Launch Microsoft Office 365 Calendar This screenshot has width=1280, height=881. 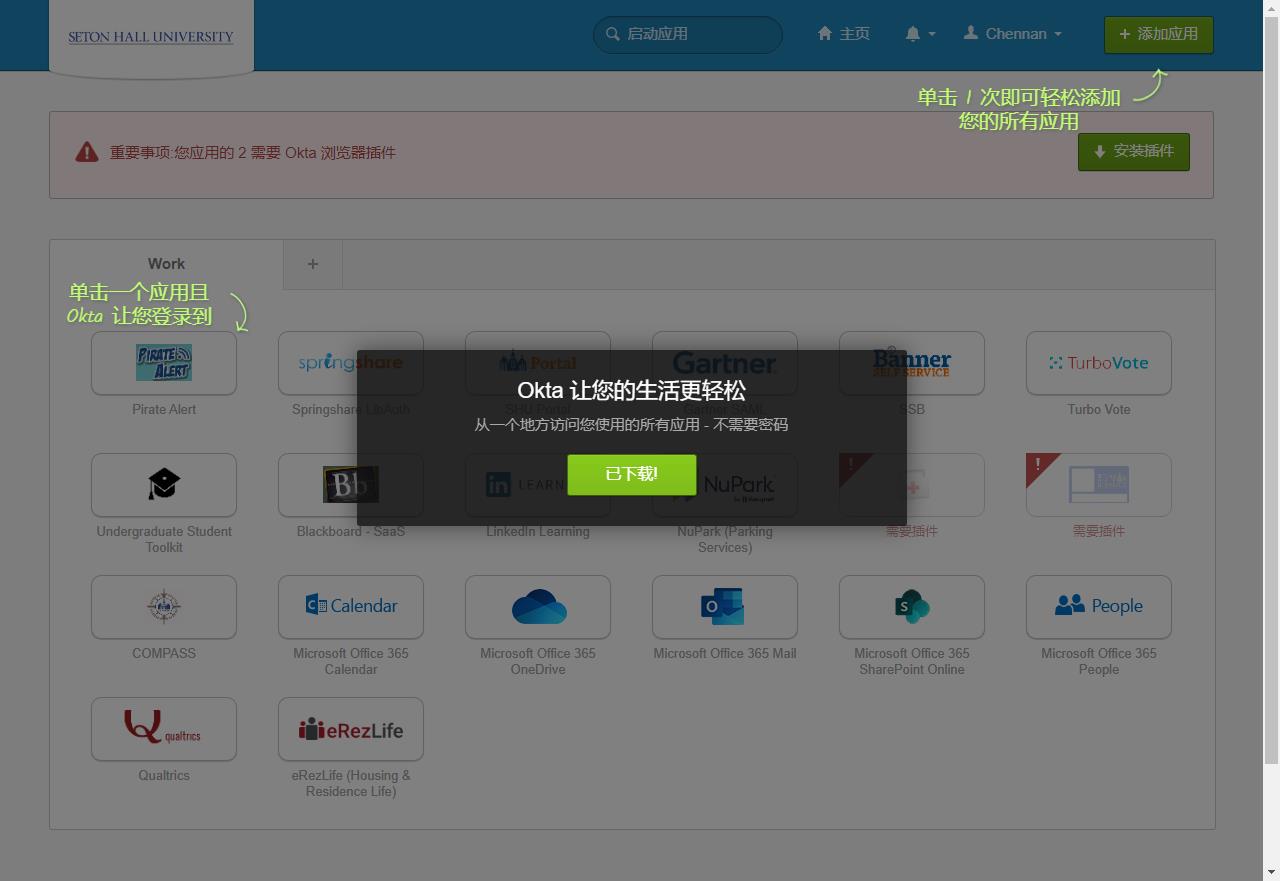click(x=351, y=607)
